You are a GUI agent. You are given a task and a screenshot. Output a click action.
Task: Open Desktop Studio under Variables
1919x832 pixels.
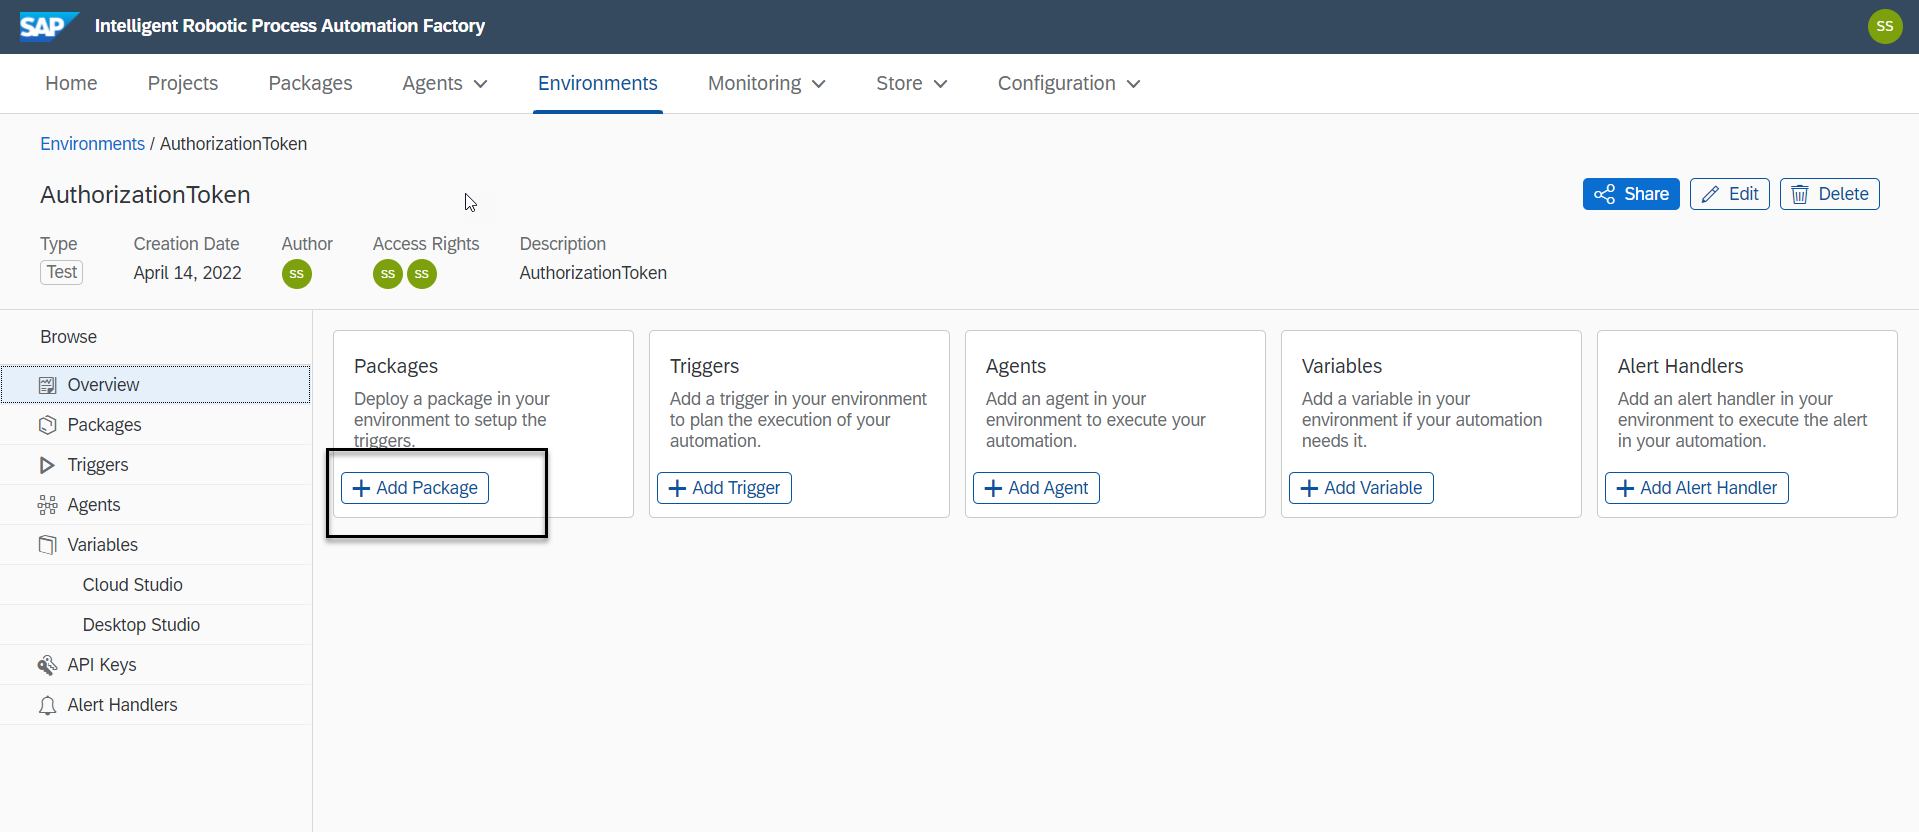pos(156,625)
